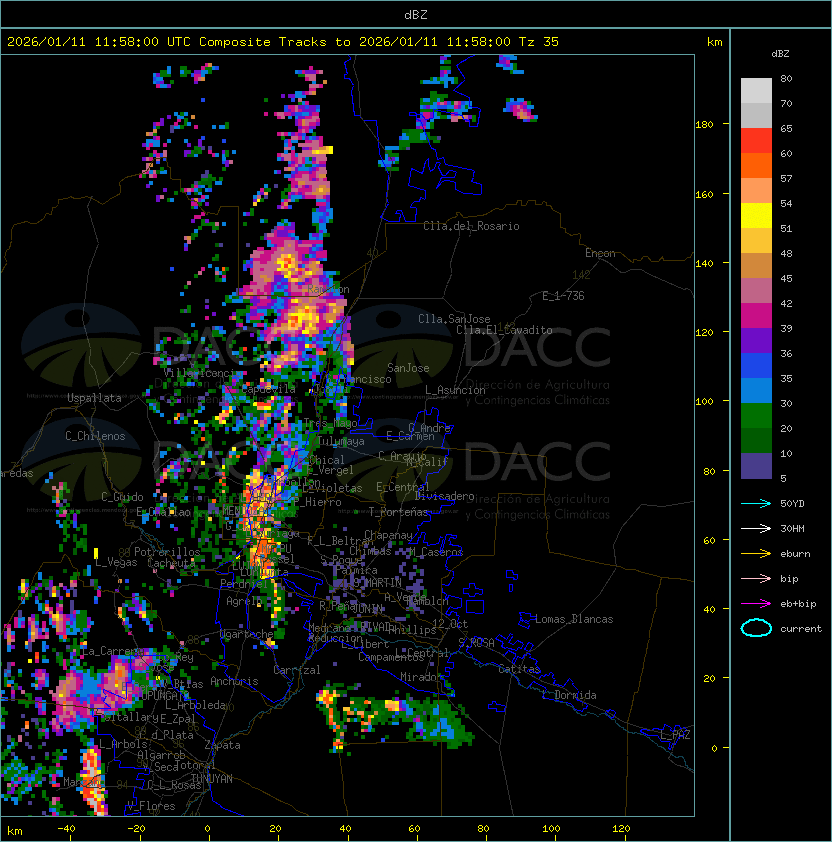This screenshot has width=832, height=842.
Task: Click the C_Chilenos place label
Action: click(95, 436)
